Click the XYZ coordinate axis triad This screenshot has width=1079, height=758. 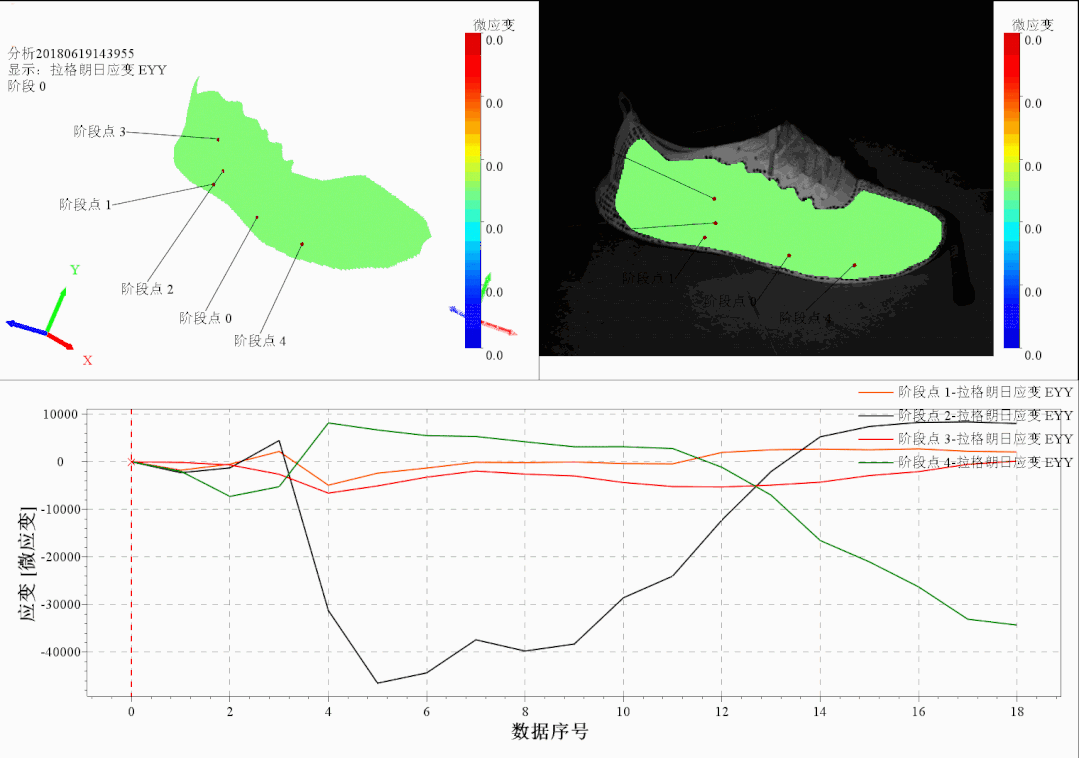[45, 322]
